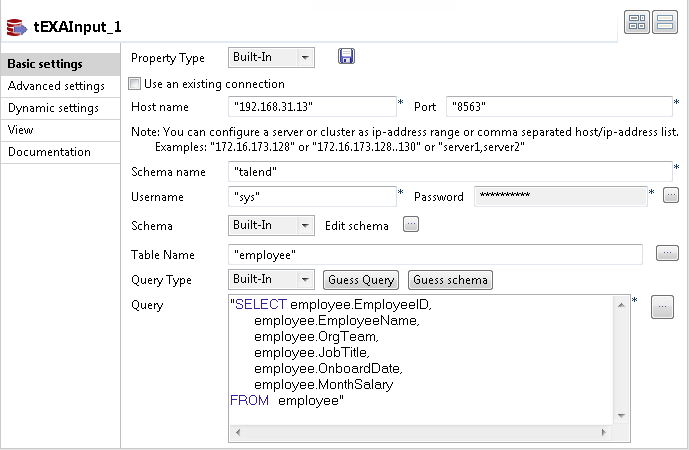Open the Advanced settings tab
Viewport: 689px width, 450px height.
pos(56,86)
